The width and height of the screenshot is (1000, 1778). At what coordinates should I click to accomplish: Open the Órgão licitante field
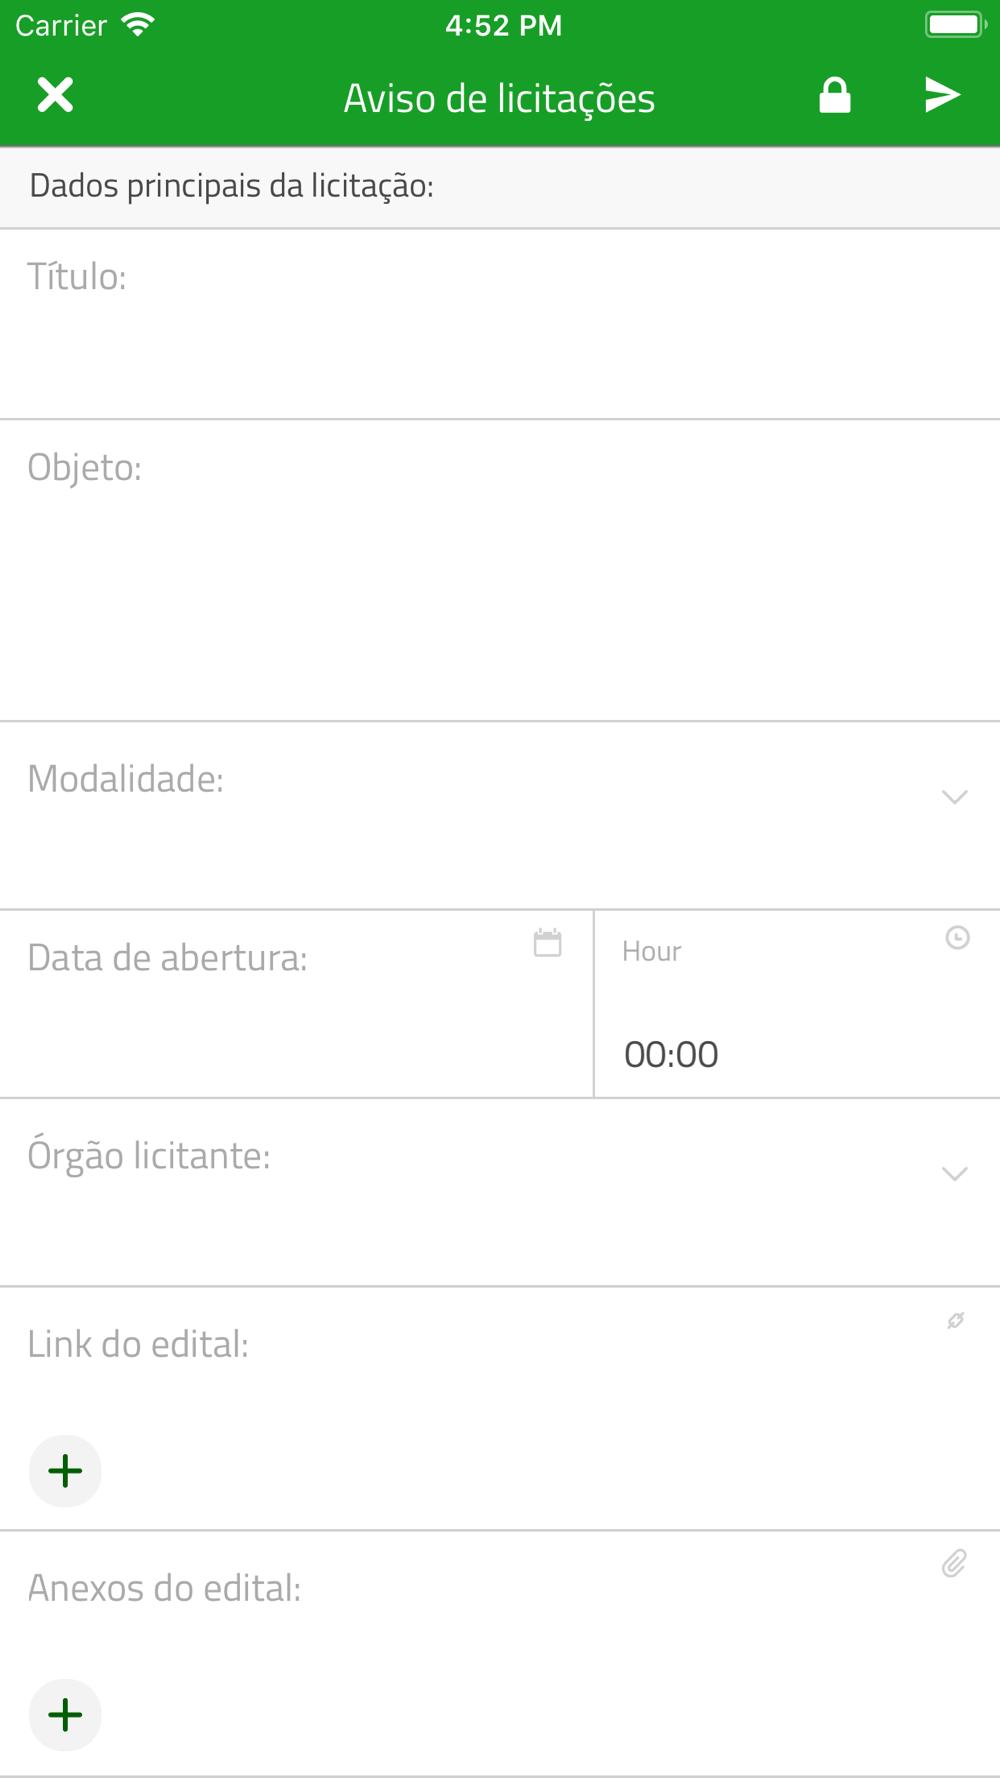[500, 1192]
